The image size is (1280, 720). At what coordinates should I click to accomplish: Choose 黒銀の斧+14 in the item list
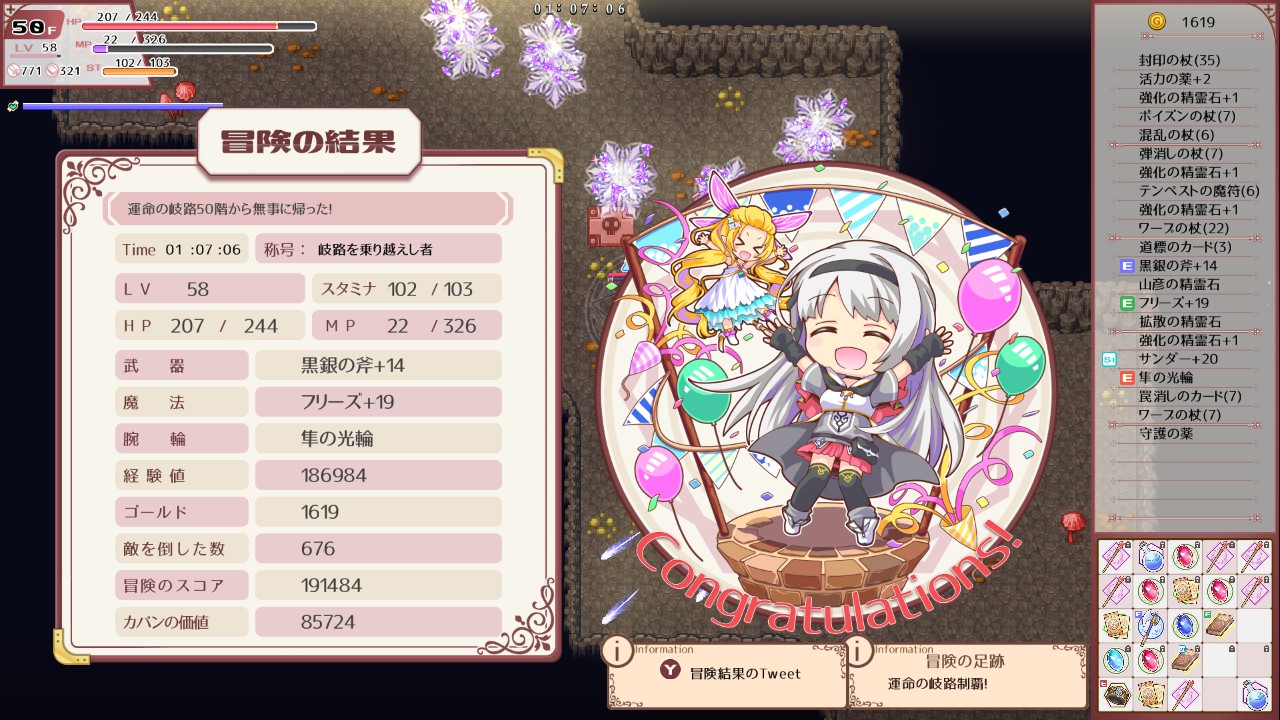click(1180, 265)
